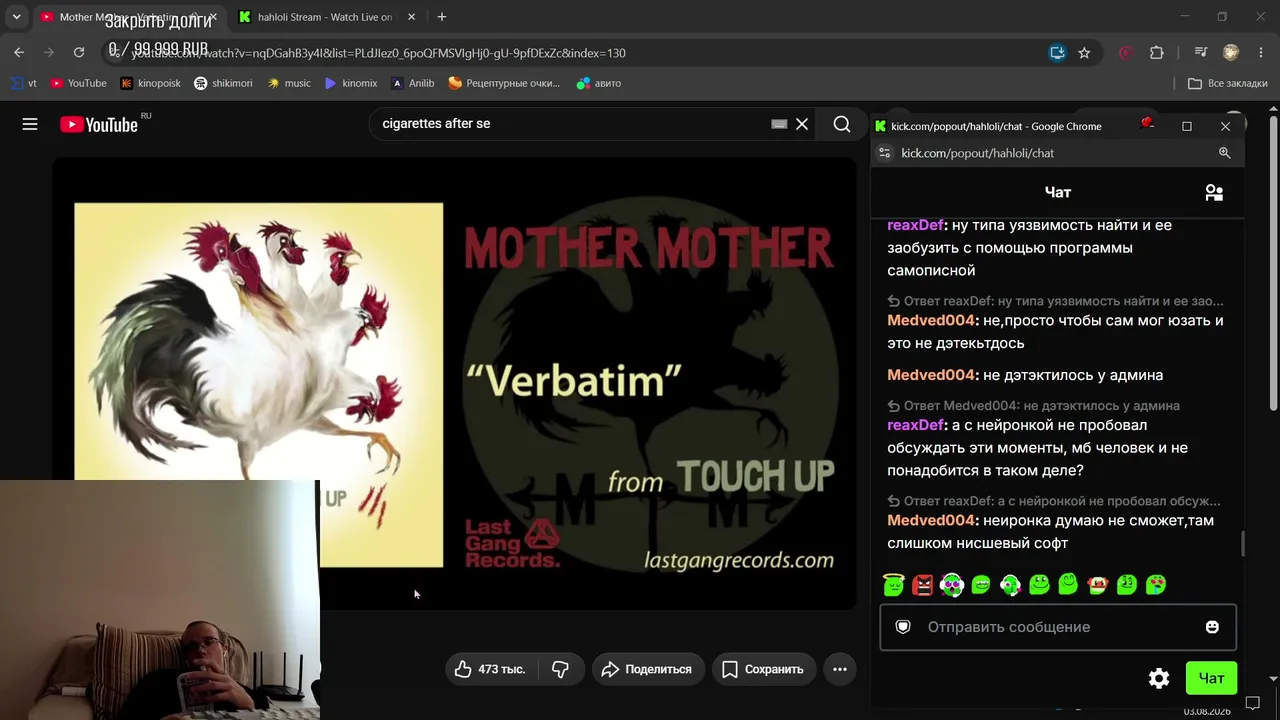
Task: Insert the halo angel emote
Action: [894, 584]
